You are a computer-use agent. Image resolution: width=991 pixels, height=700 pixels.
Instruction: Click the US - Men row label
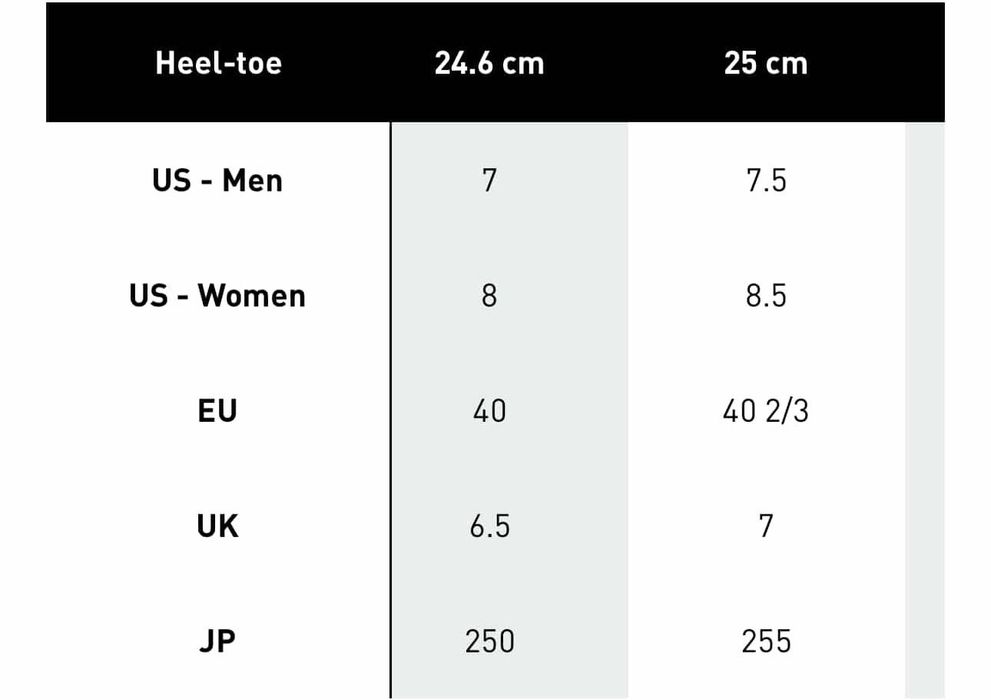point(218,181)
